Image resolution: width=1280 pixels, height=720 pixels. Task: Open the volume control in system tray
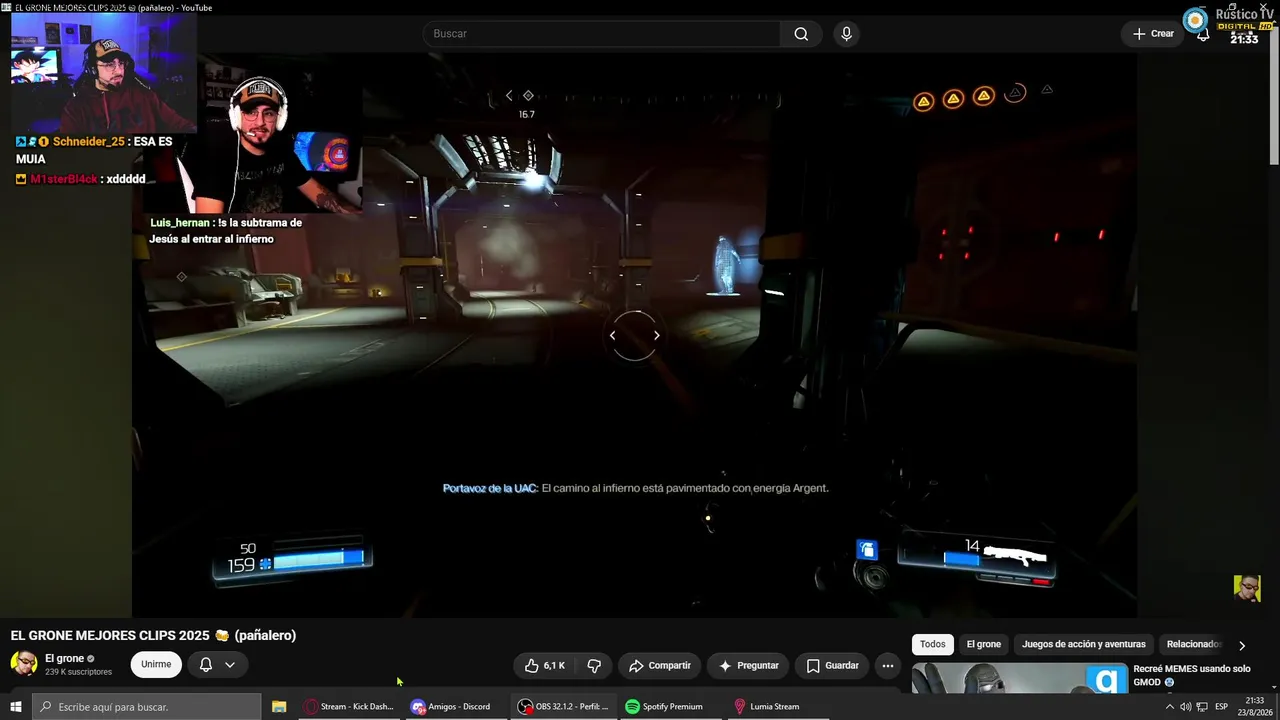tap(1185, 707)
